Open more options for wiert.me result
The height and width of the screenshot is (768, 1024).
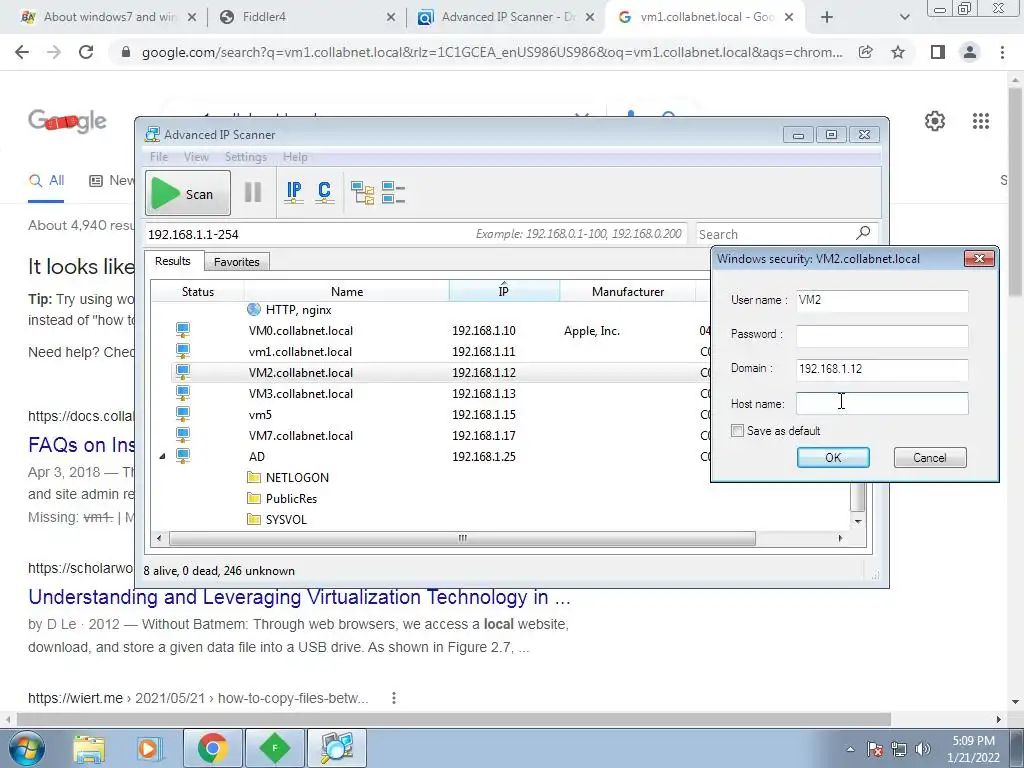point(394,698)
